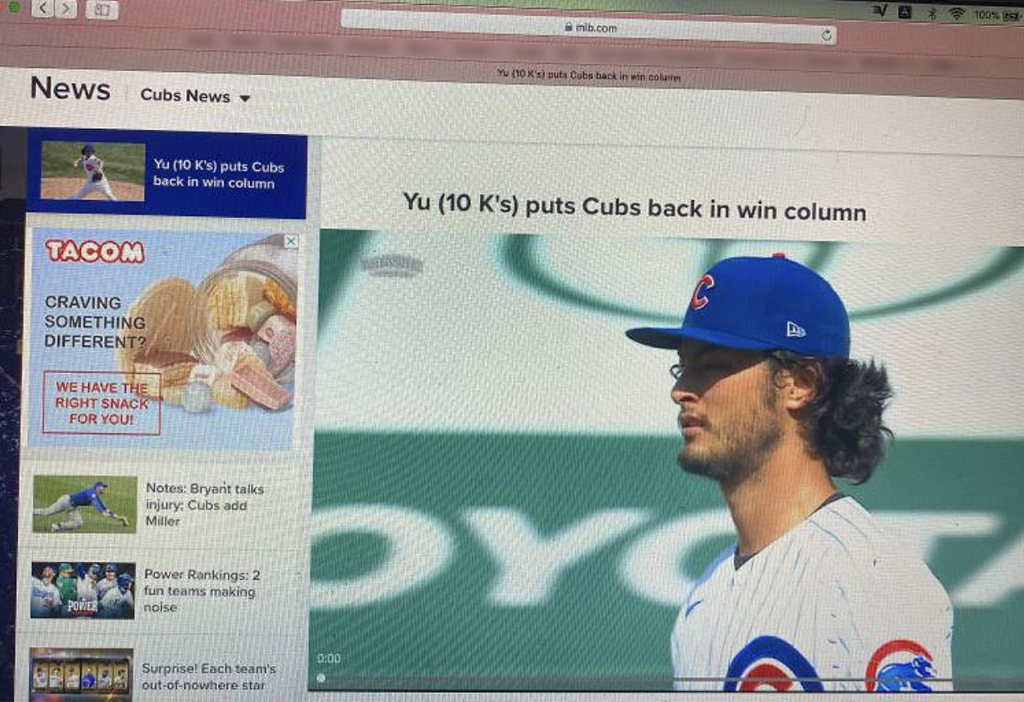Screen dimensions: 1024x702
Task: Open Surprise! Each team's out-of-nowhere star story
Action: tap(208, 677)
